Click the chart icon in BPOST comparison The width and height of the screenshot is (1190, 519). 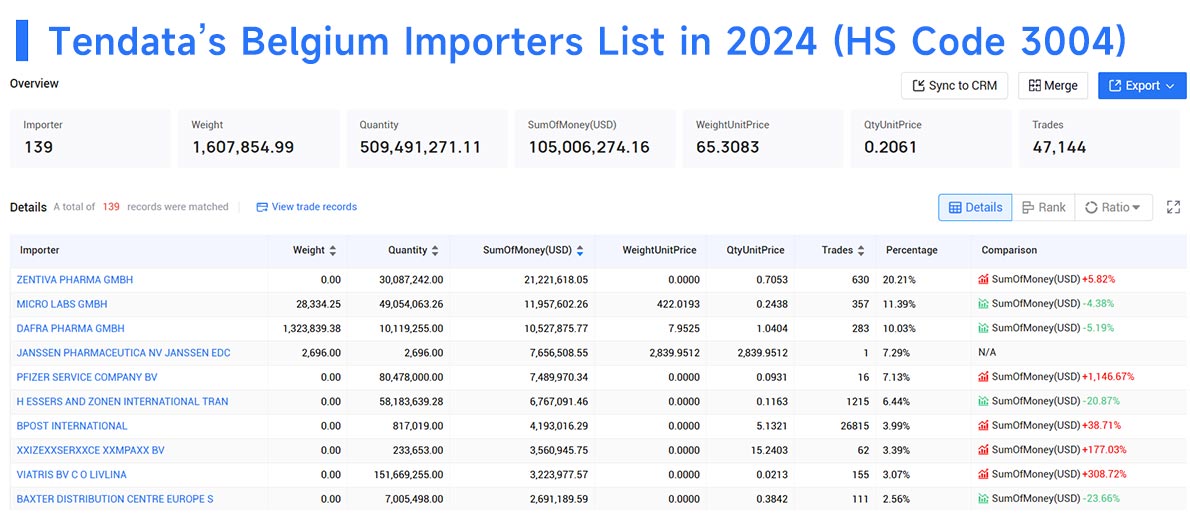(x=984, y=425)
